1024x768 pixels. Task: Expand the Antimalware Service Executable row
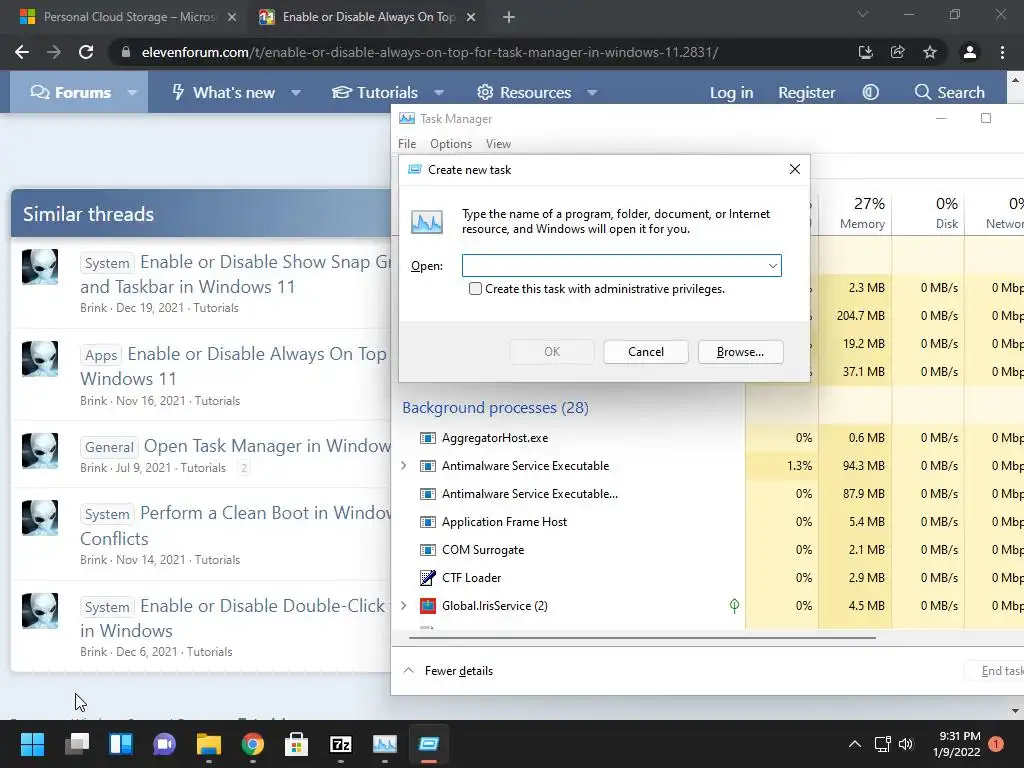404,466
